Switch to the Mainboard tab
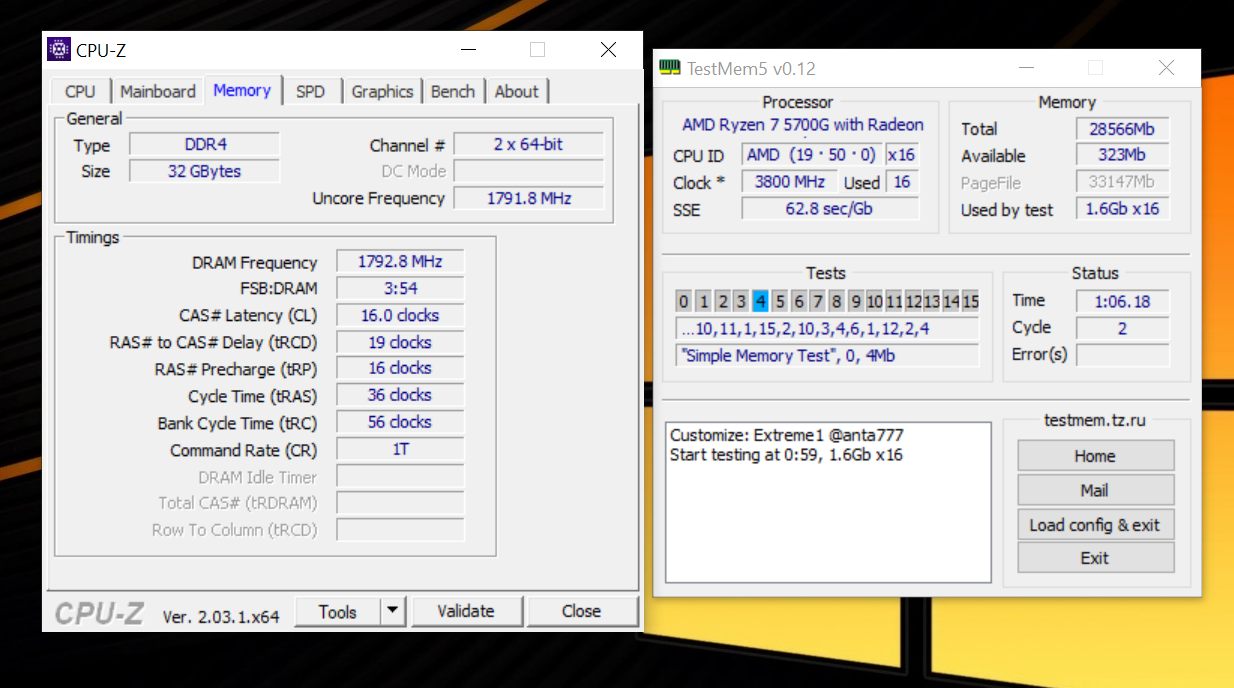 [158, 91]
